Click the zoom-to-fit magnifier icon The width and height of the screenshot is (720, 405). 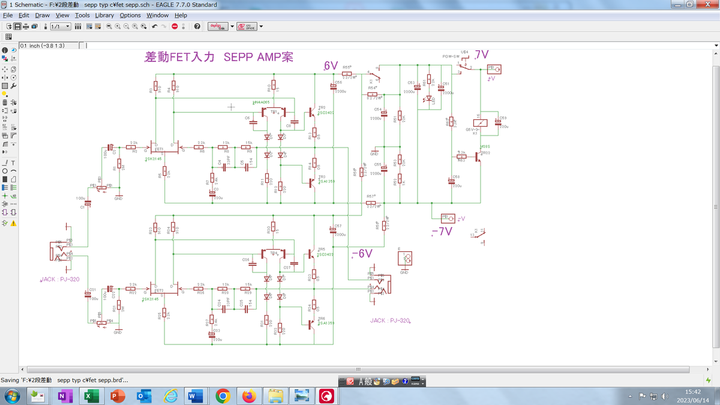point(108,27)
